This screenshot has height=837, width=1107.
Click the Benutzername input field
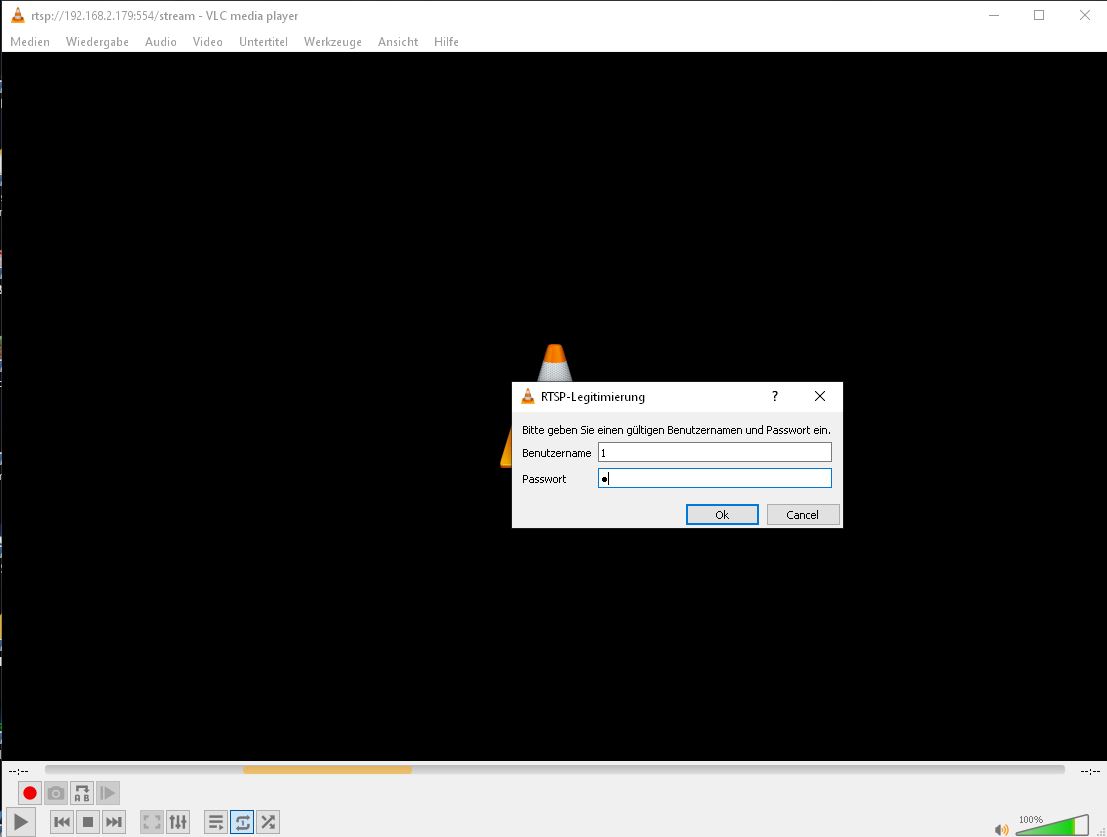[x=714, y=453]
